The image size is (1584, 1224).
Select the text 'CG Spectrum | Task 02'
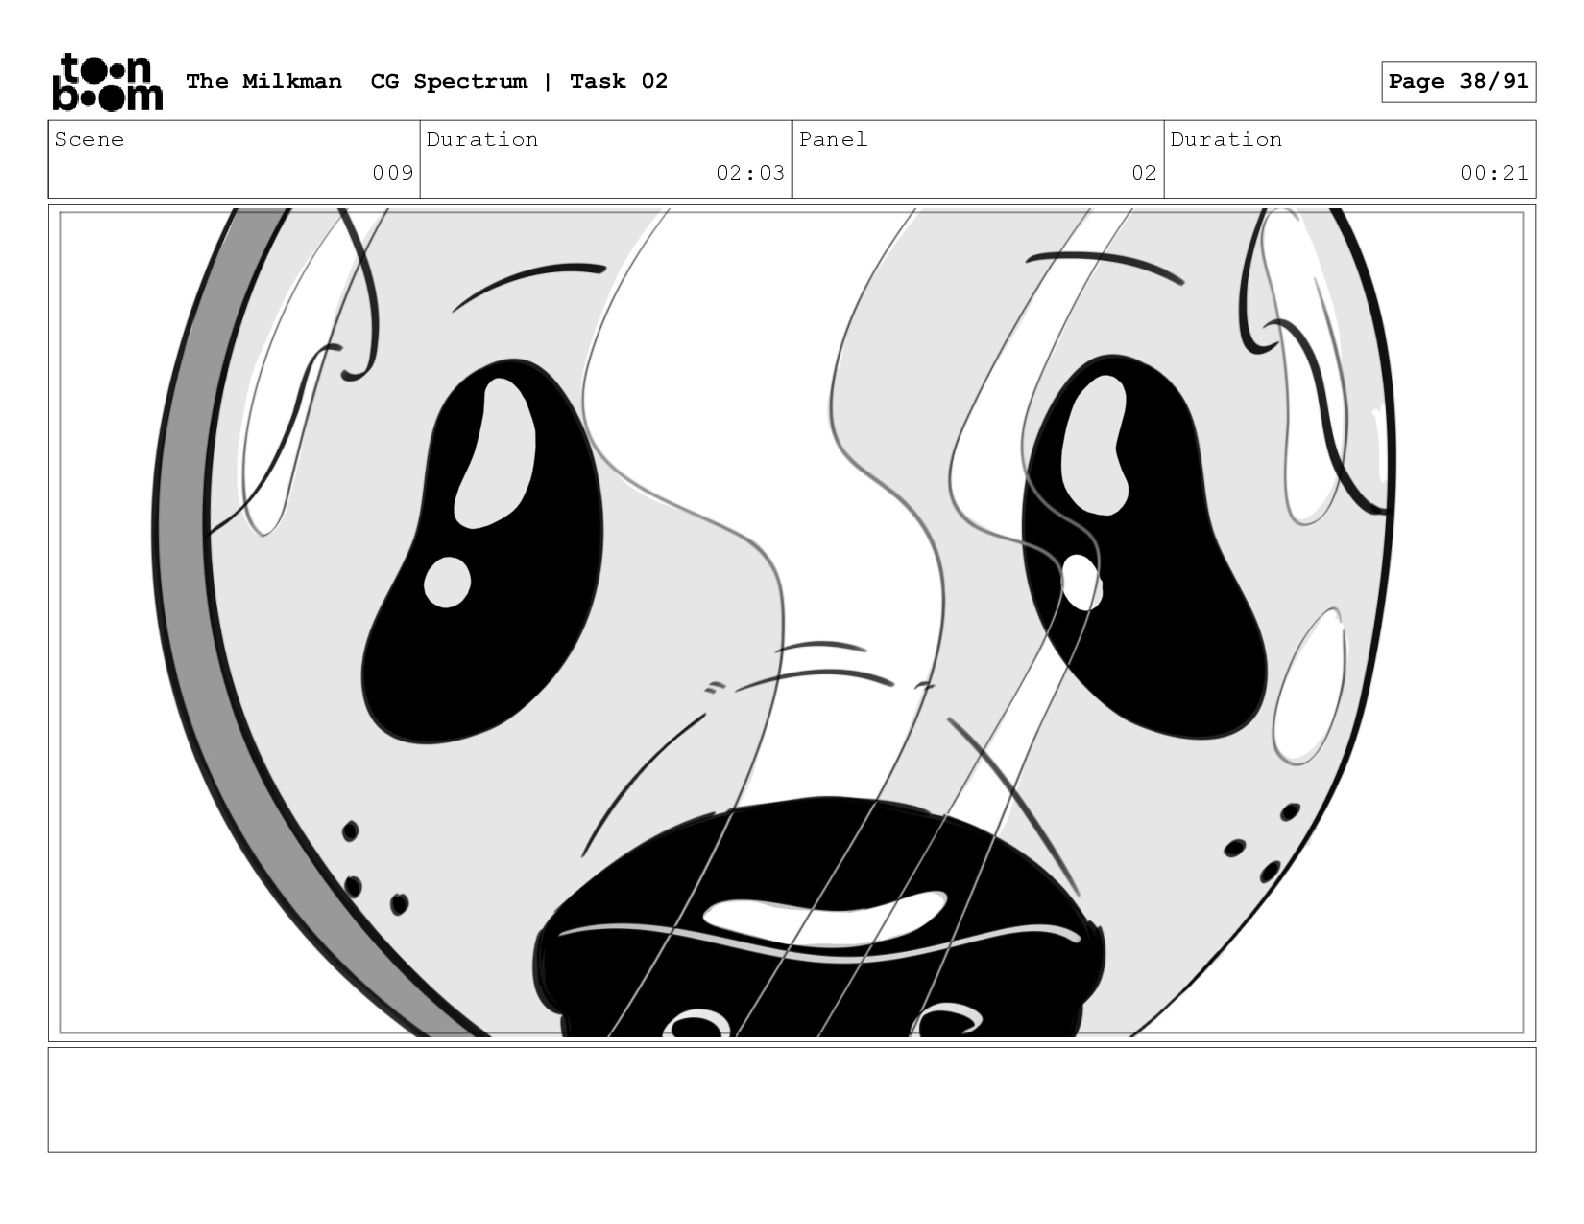pos(519,81)
